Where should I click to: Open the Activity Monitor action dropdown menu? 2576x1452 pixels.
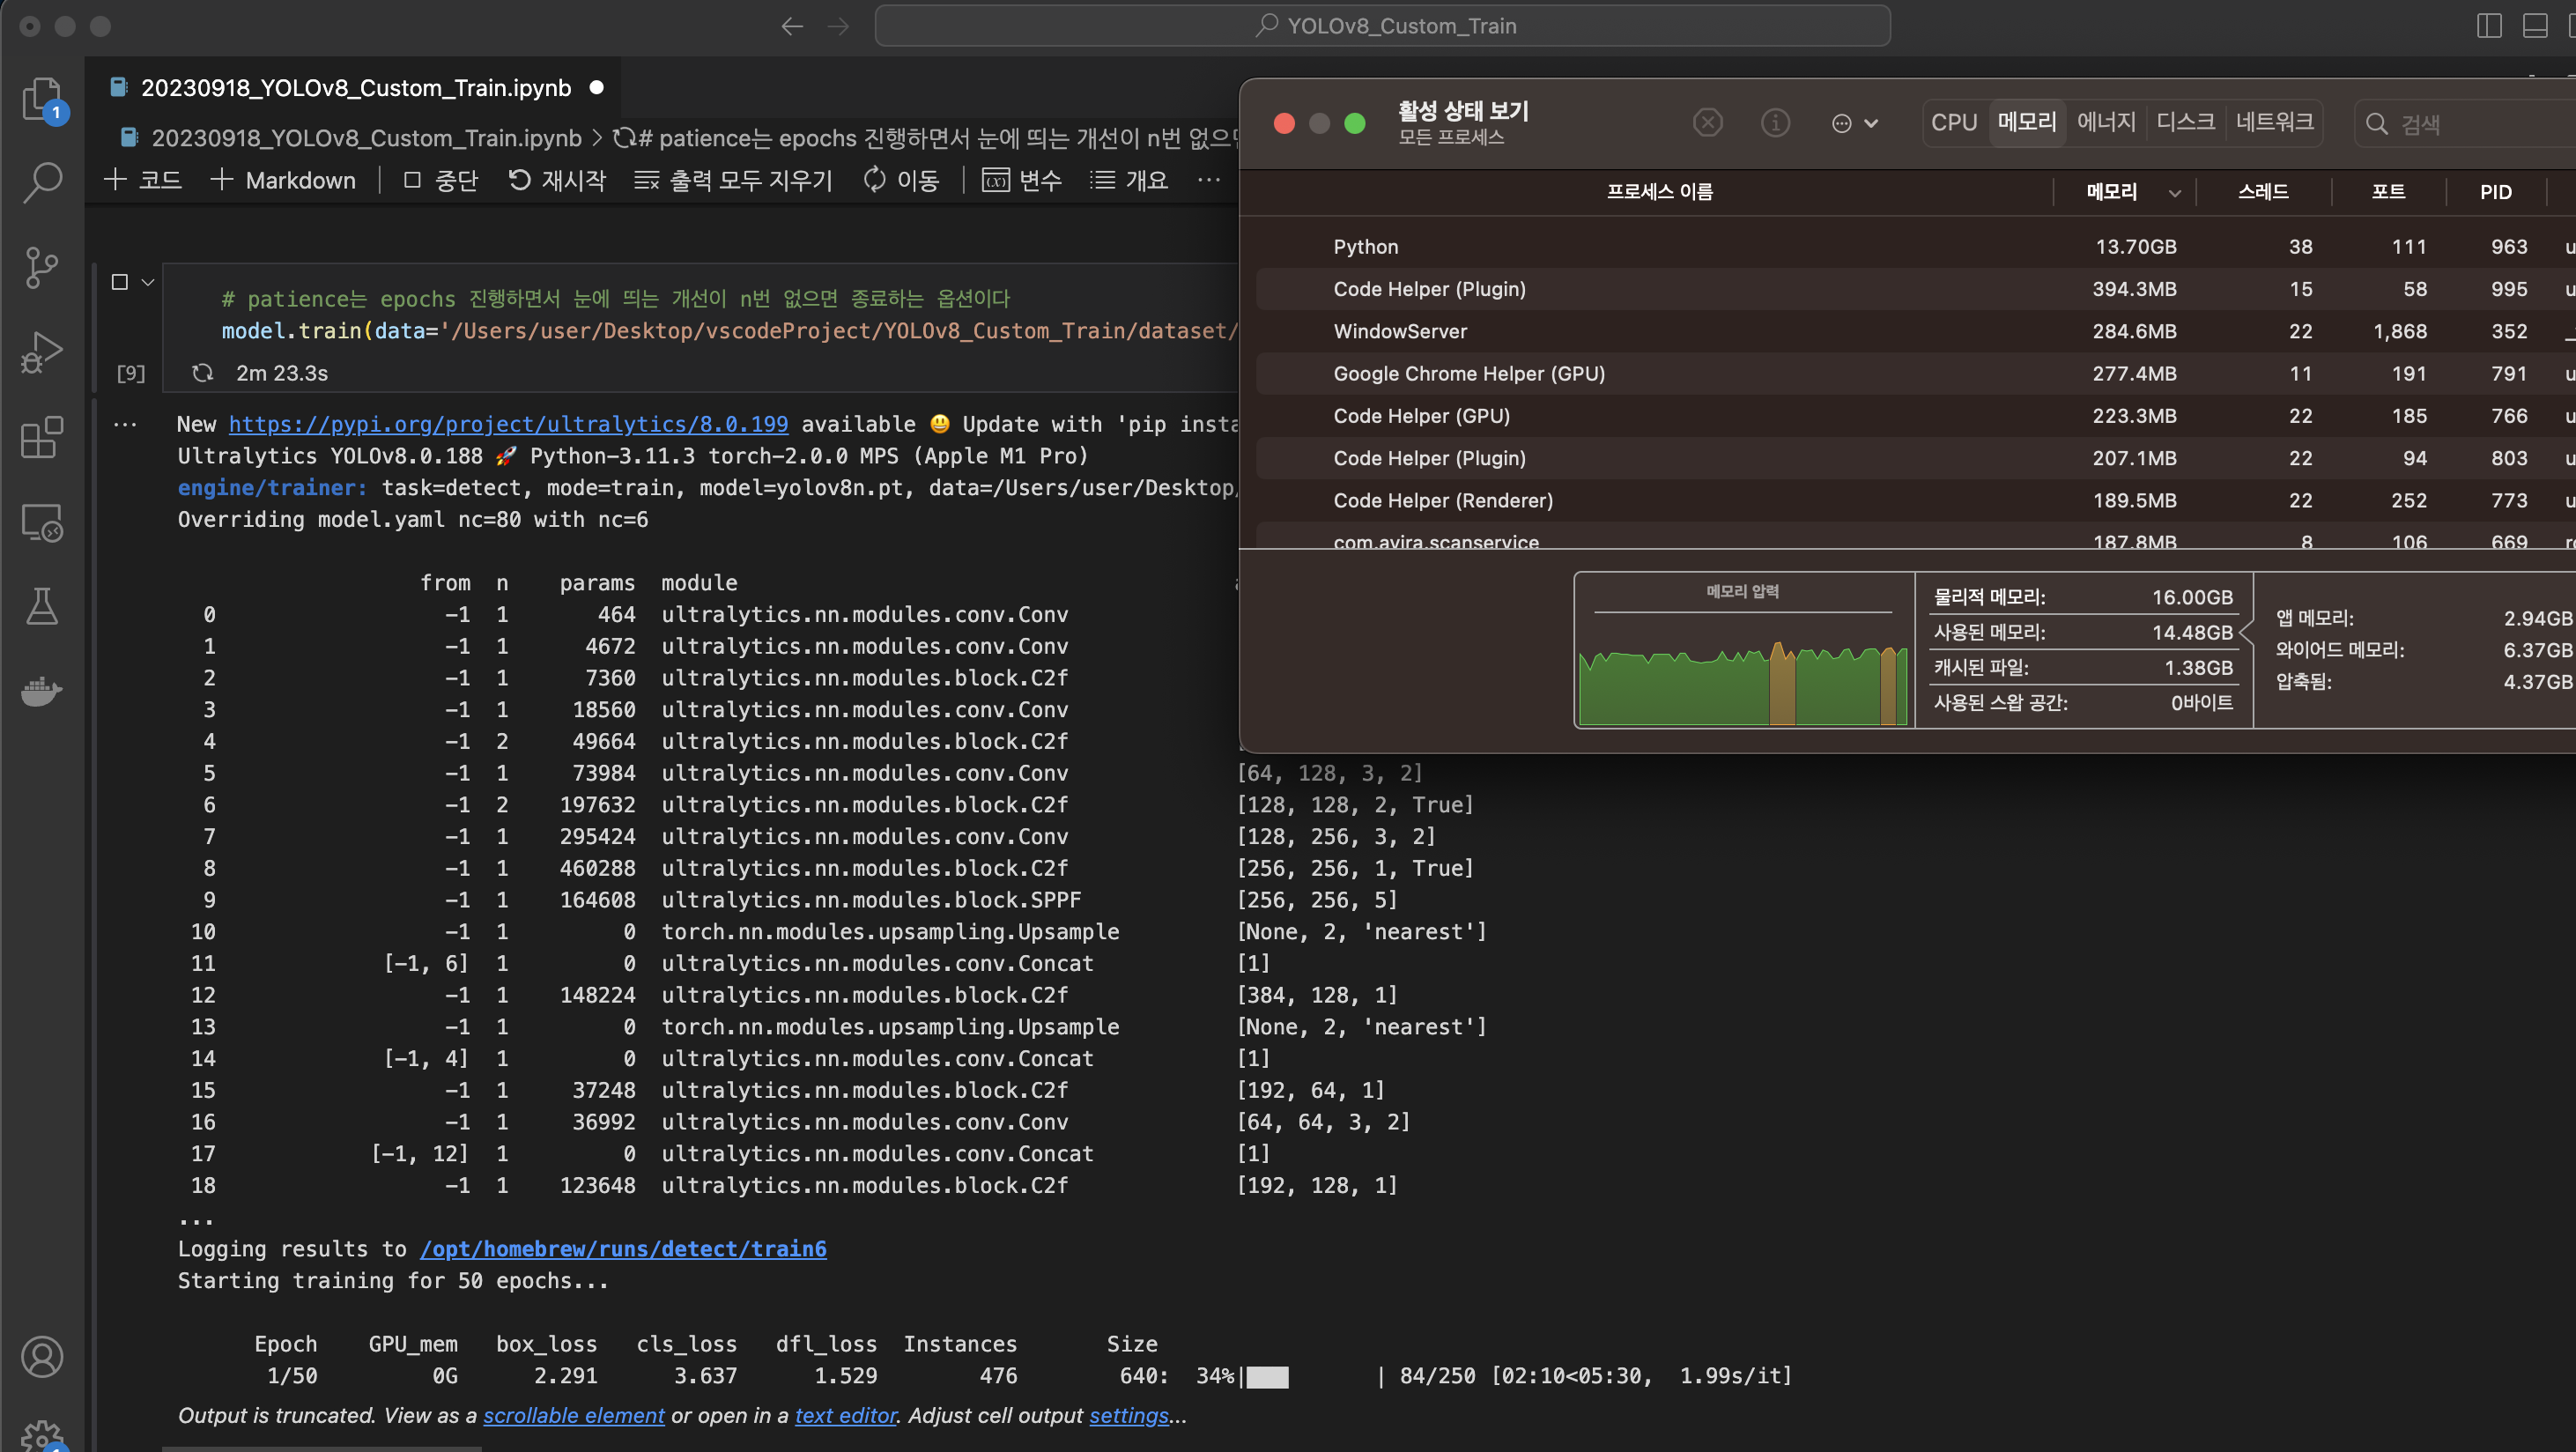pos(1854,123)
